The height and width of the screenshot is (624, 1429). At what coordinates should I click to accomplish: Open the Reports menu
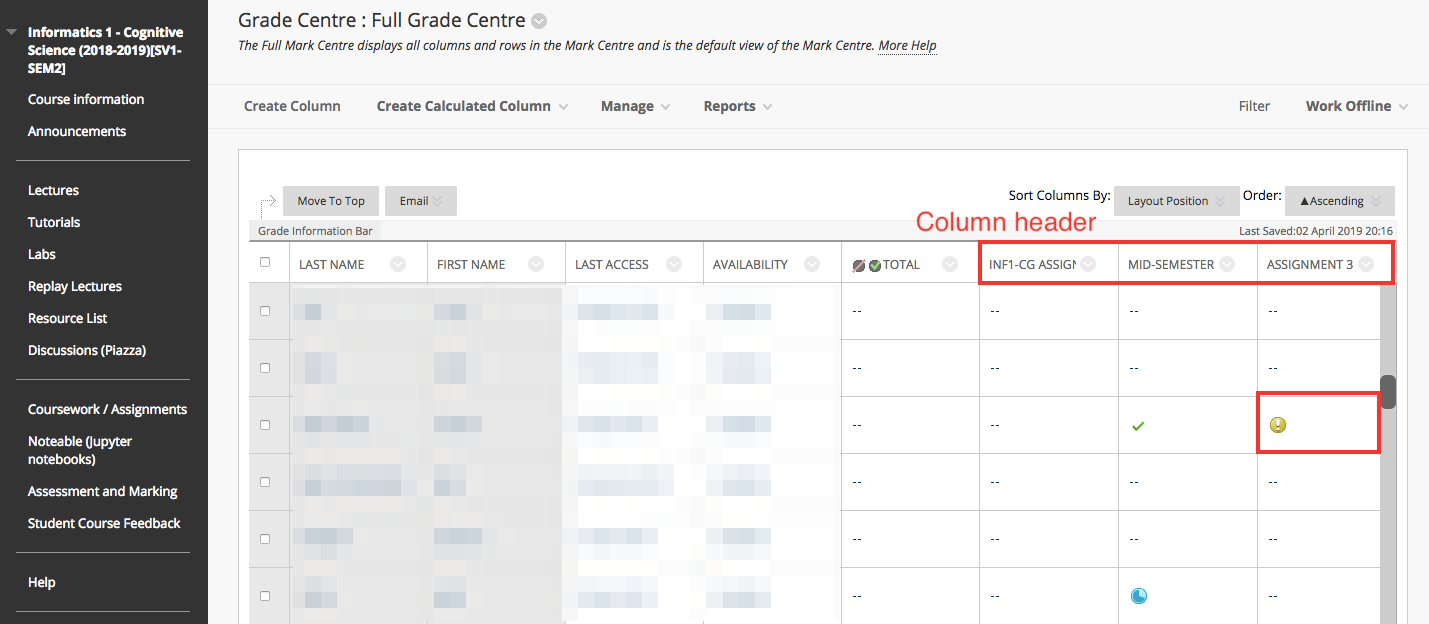click(737, 107)
